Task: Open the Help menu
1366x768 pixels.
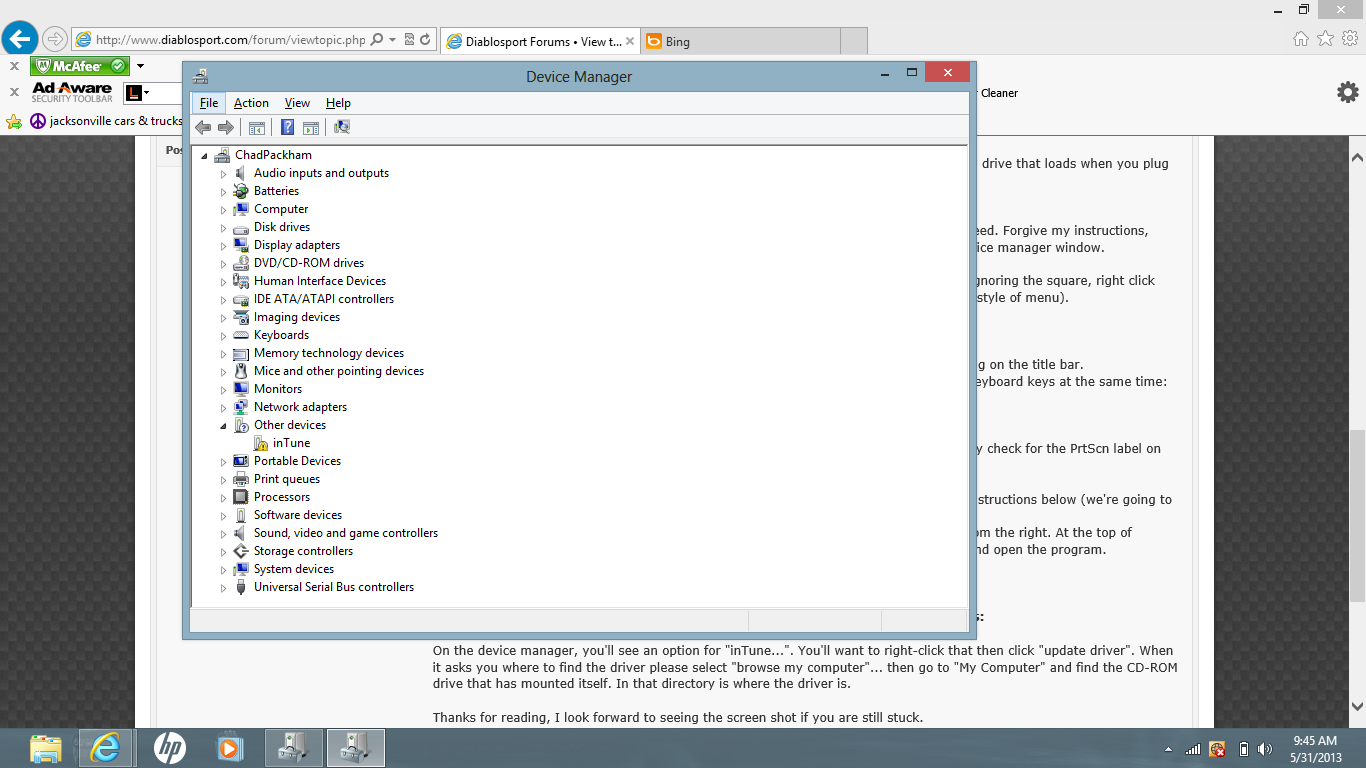Action: click(x=338, y=103)
